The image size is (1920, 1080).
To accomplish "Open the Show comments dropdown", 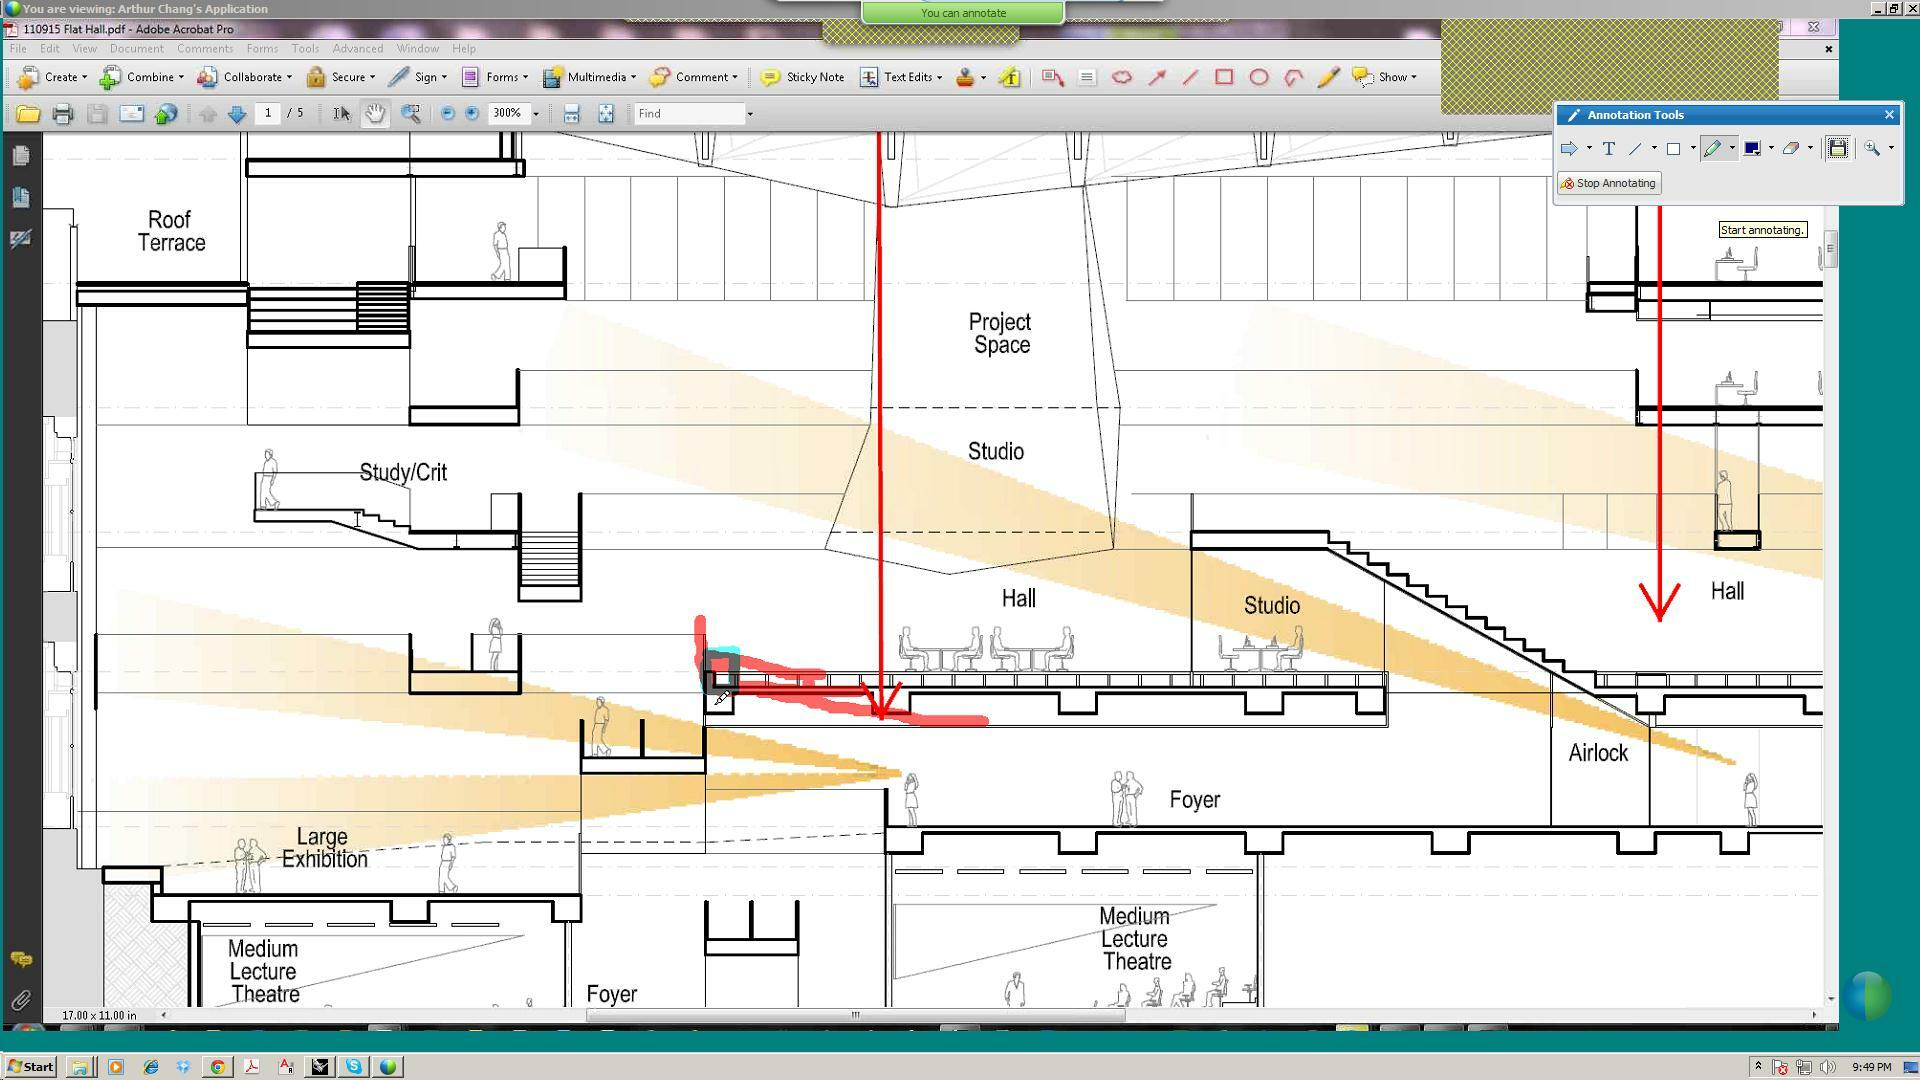I will 1384,77.
